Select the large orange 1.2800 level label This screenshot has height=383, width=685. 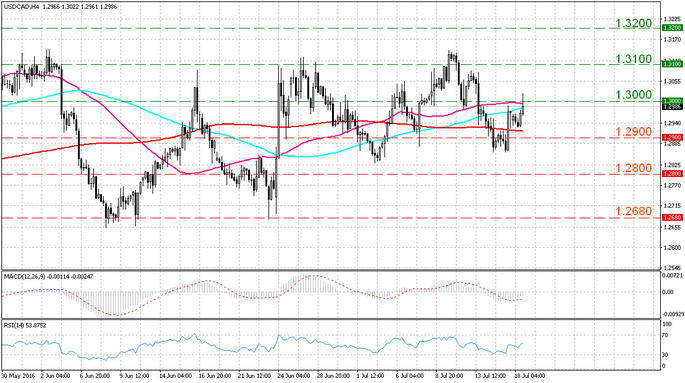[633, 168]
